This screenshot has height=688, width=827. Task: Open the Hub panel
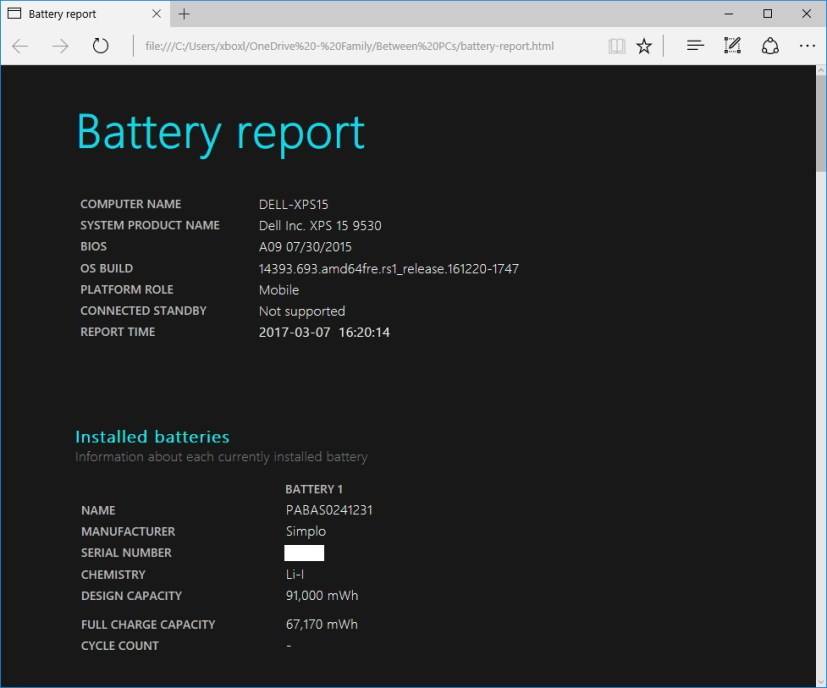point(694,45)
